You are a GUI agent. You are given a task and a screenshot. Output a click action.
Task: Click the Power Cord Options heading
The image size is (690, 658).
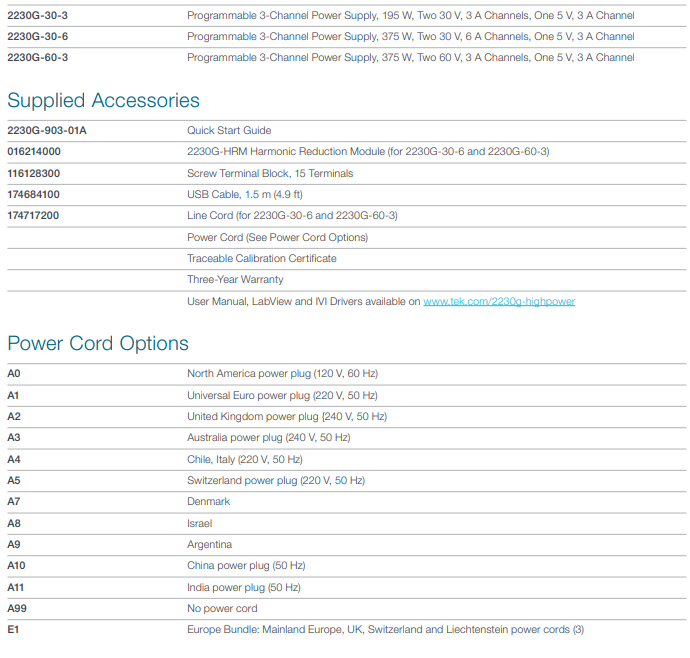(98, 344)
